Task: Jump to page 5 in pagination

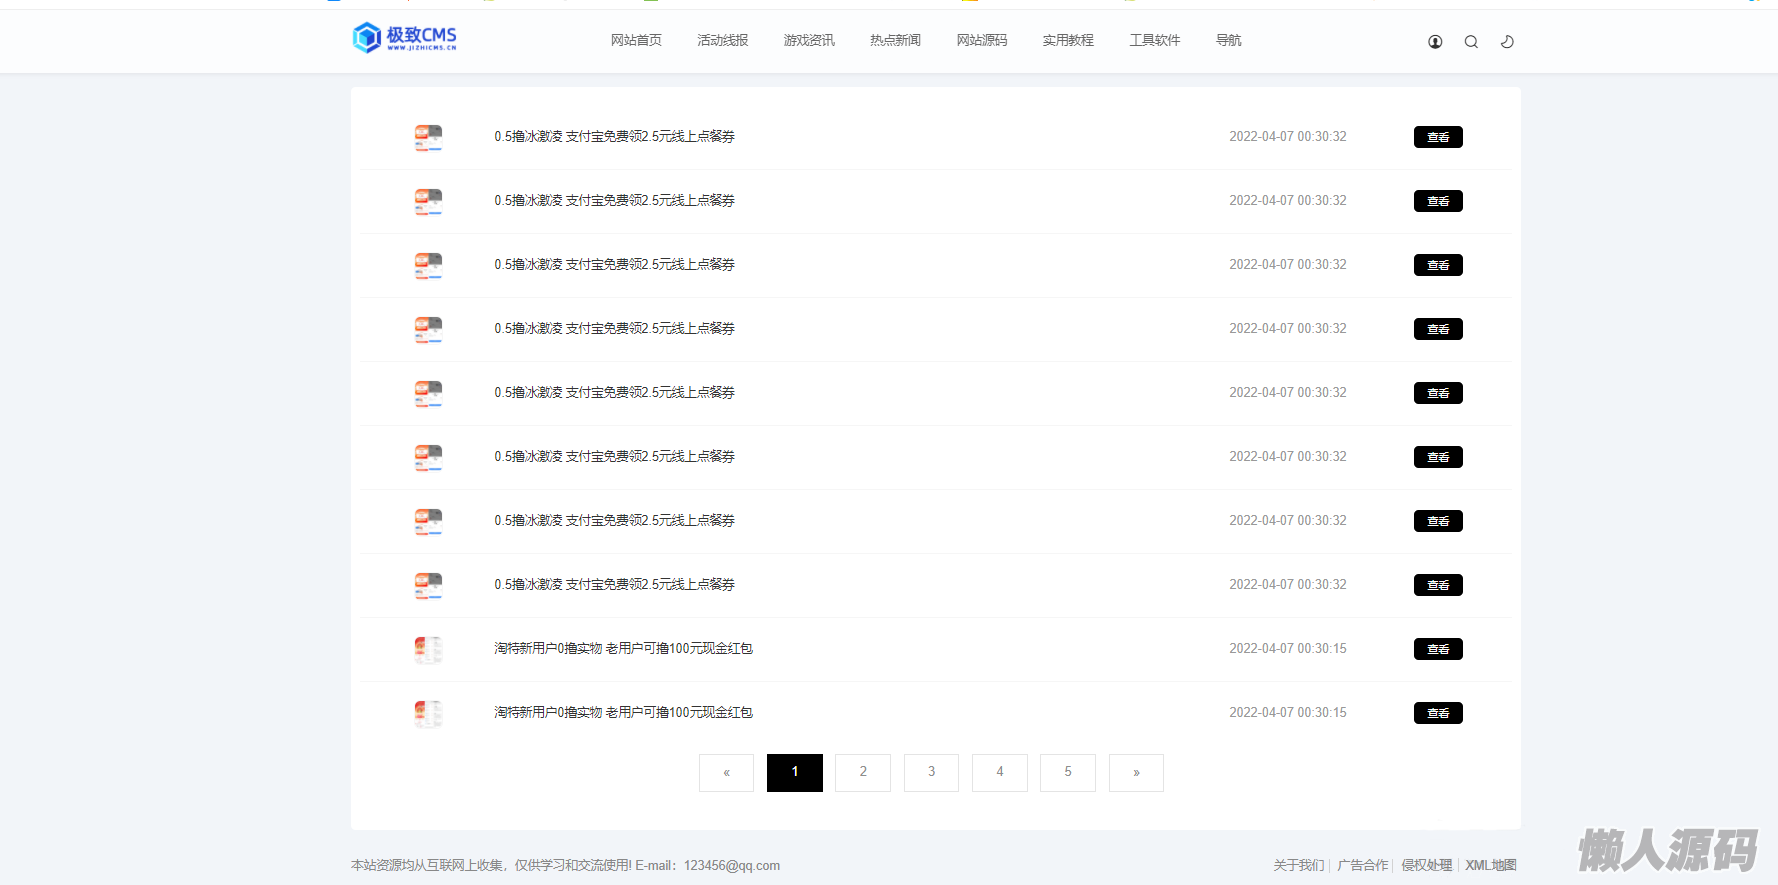Action: (x=1068, y=772)
